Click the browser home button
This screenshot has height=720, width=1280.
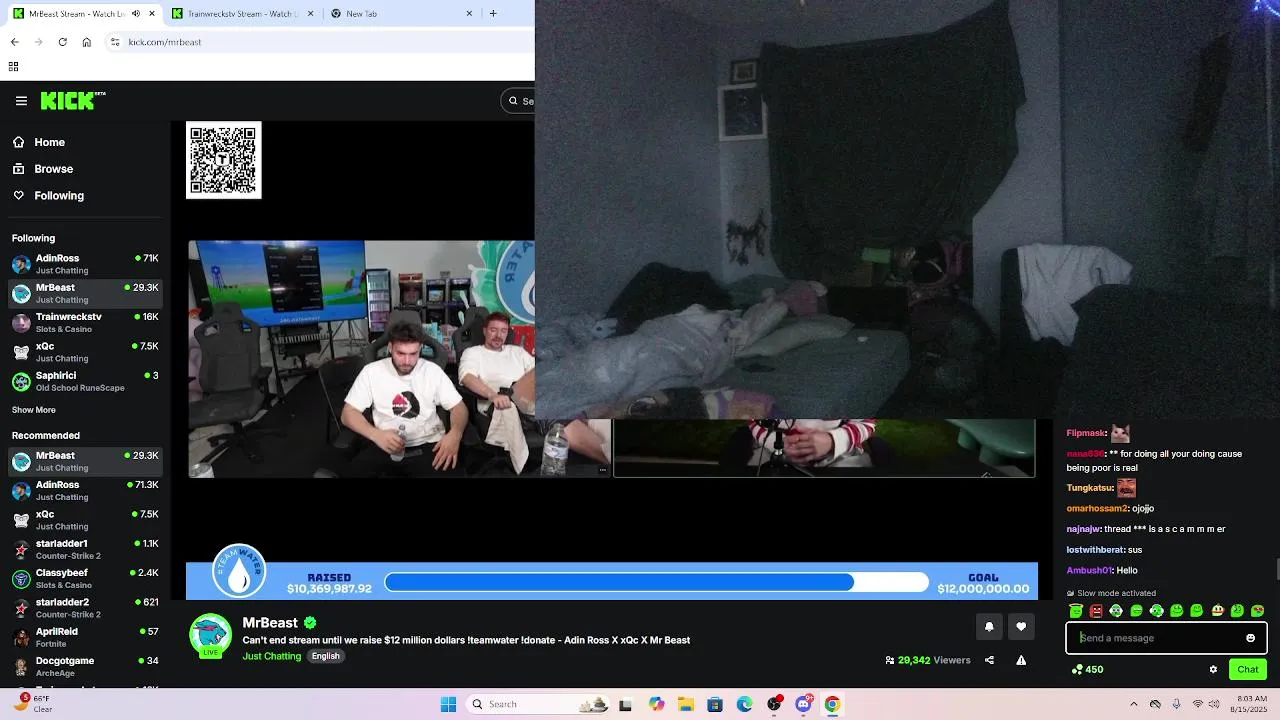coord(87,42)
